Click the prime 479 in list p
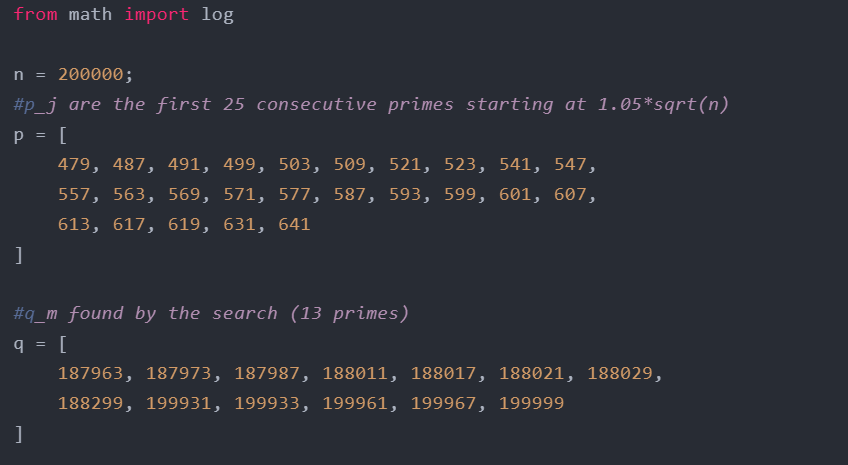Screen dimensions: 848x465 coord(74,165)
